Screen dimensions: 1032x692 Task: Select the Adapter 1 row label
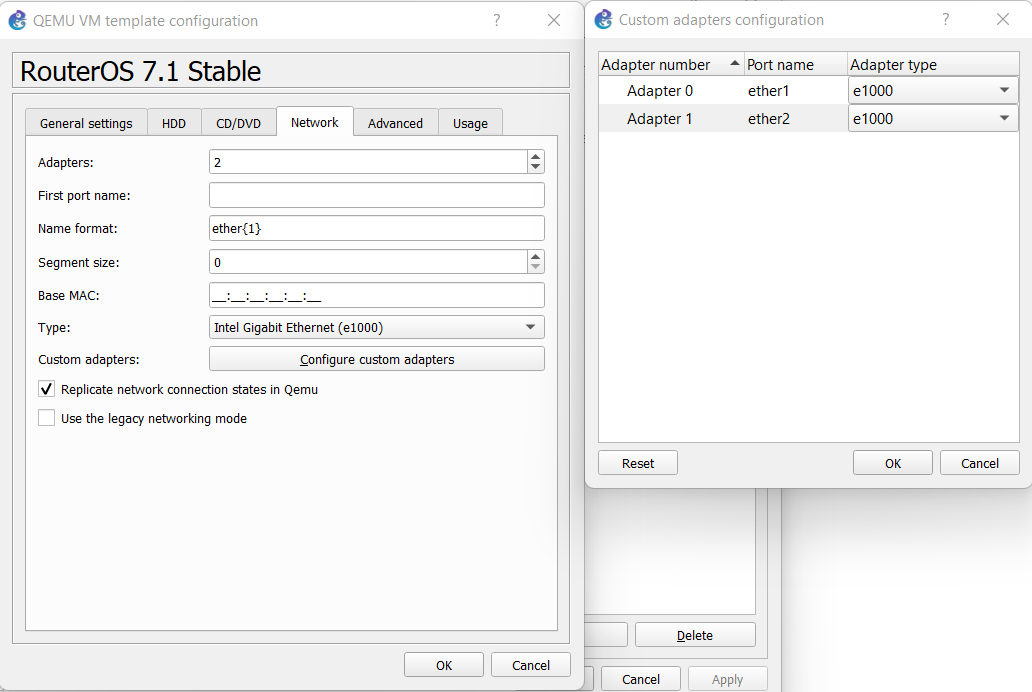[x=659, y=119]
